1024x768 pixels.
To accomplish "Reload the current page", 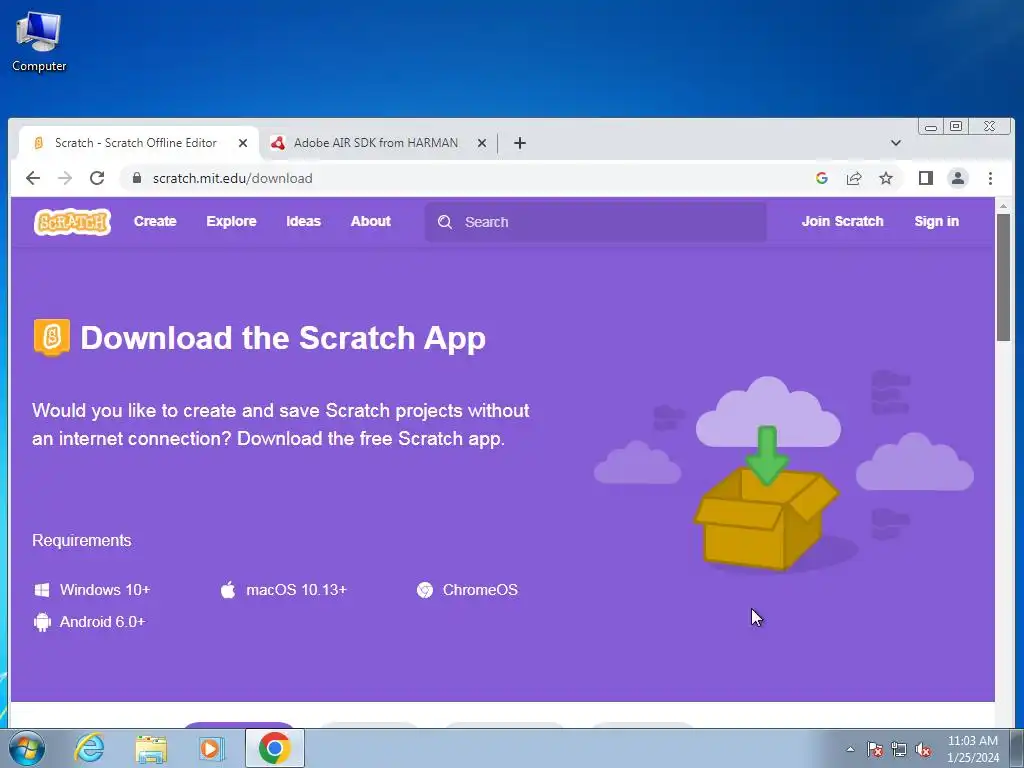I will point(97,178).
